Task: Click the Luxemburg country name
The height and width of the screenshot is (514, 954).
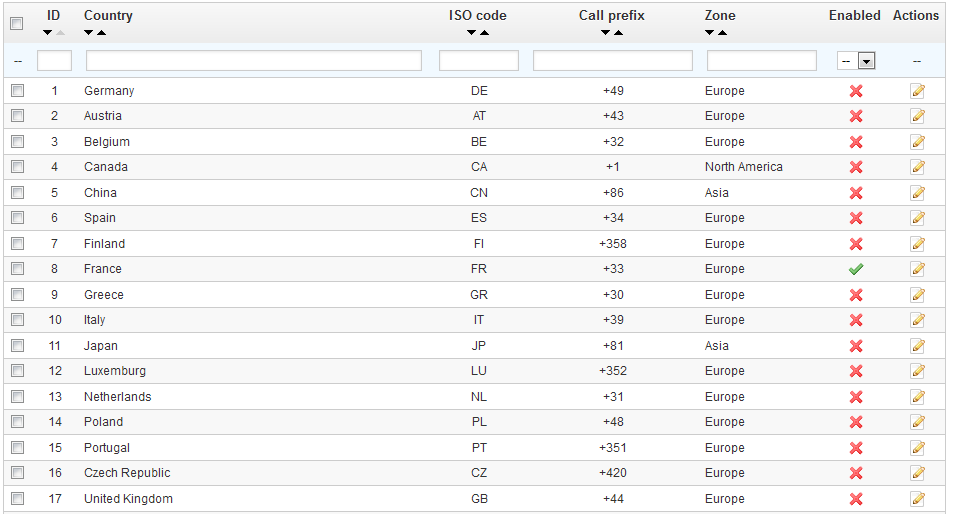Action: [x=115, y=371]
